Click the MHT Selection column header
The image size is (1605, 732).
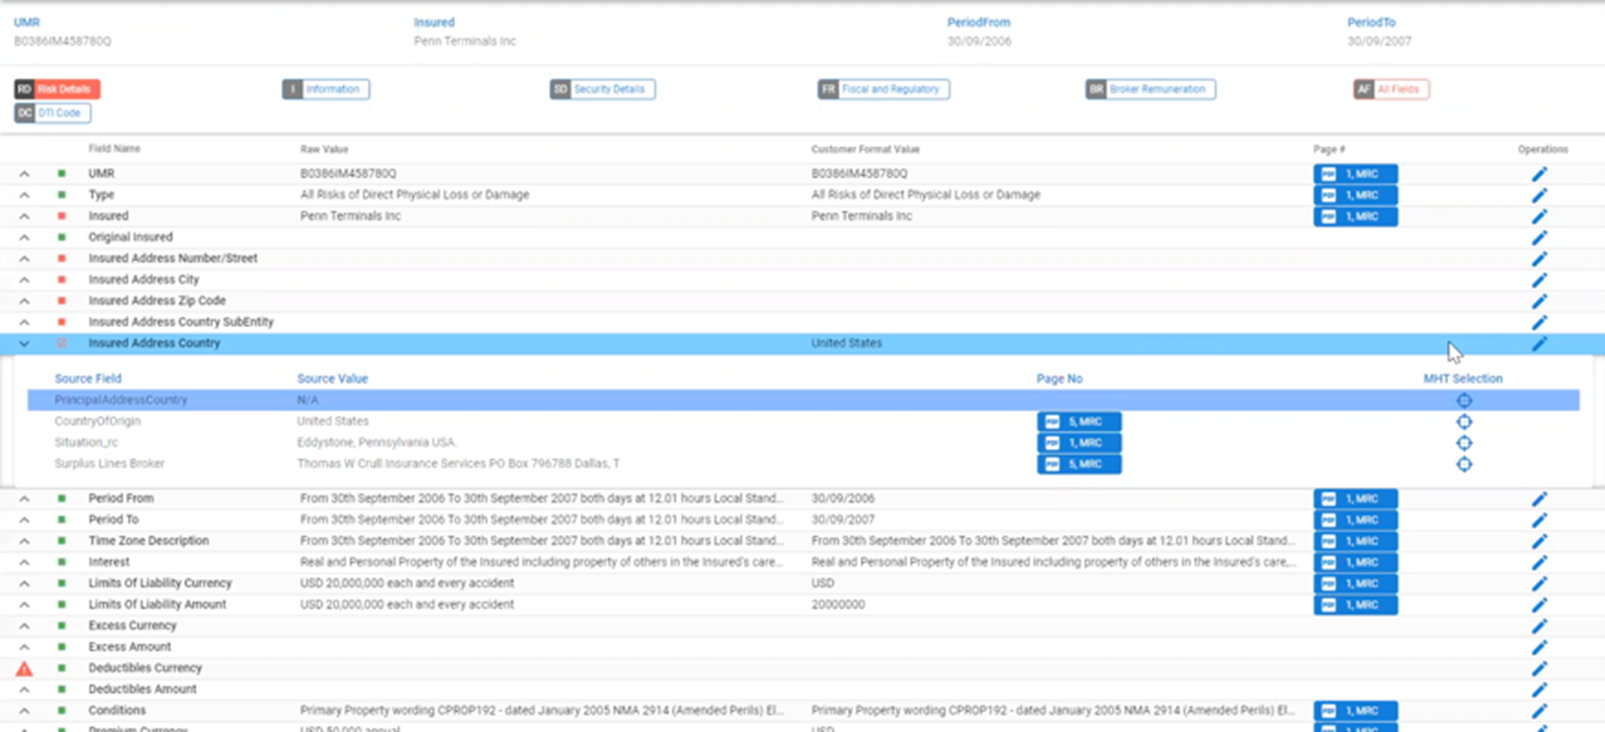coord(1463,379)
